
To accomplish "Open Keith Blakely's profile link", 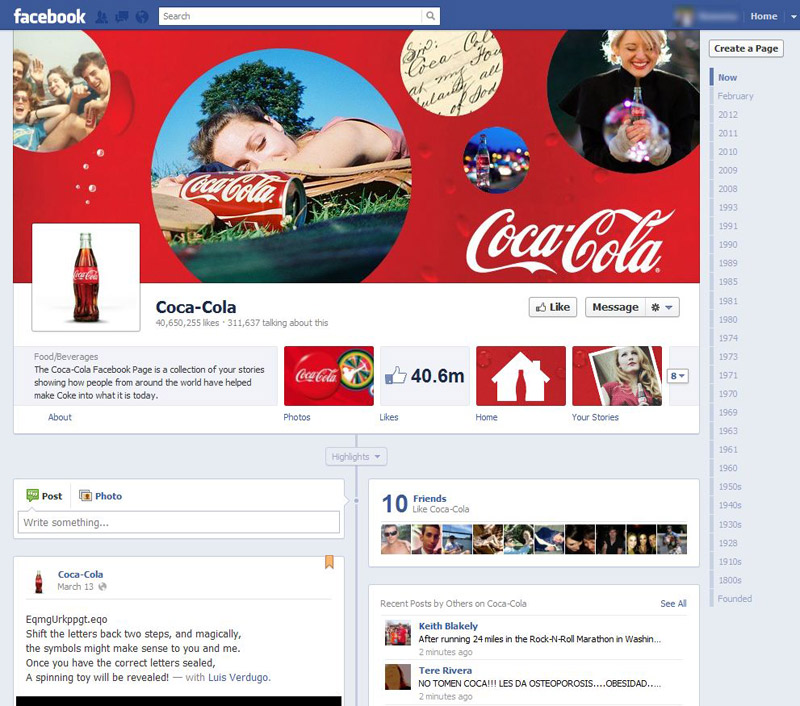I will point(448,626).
